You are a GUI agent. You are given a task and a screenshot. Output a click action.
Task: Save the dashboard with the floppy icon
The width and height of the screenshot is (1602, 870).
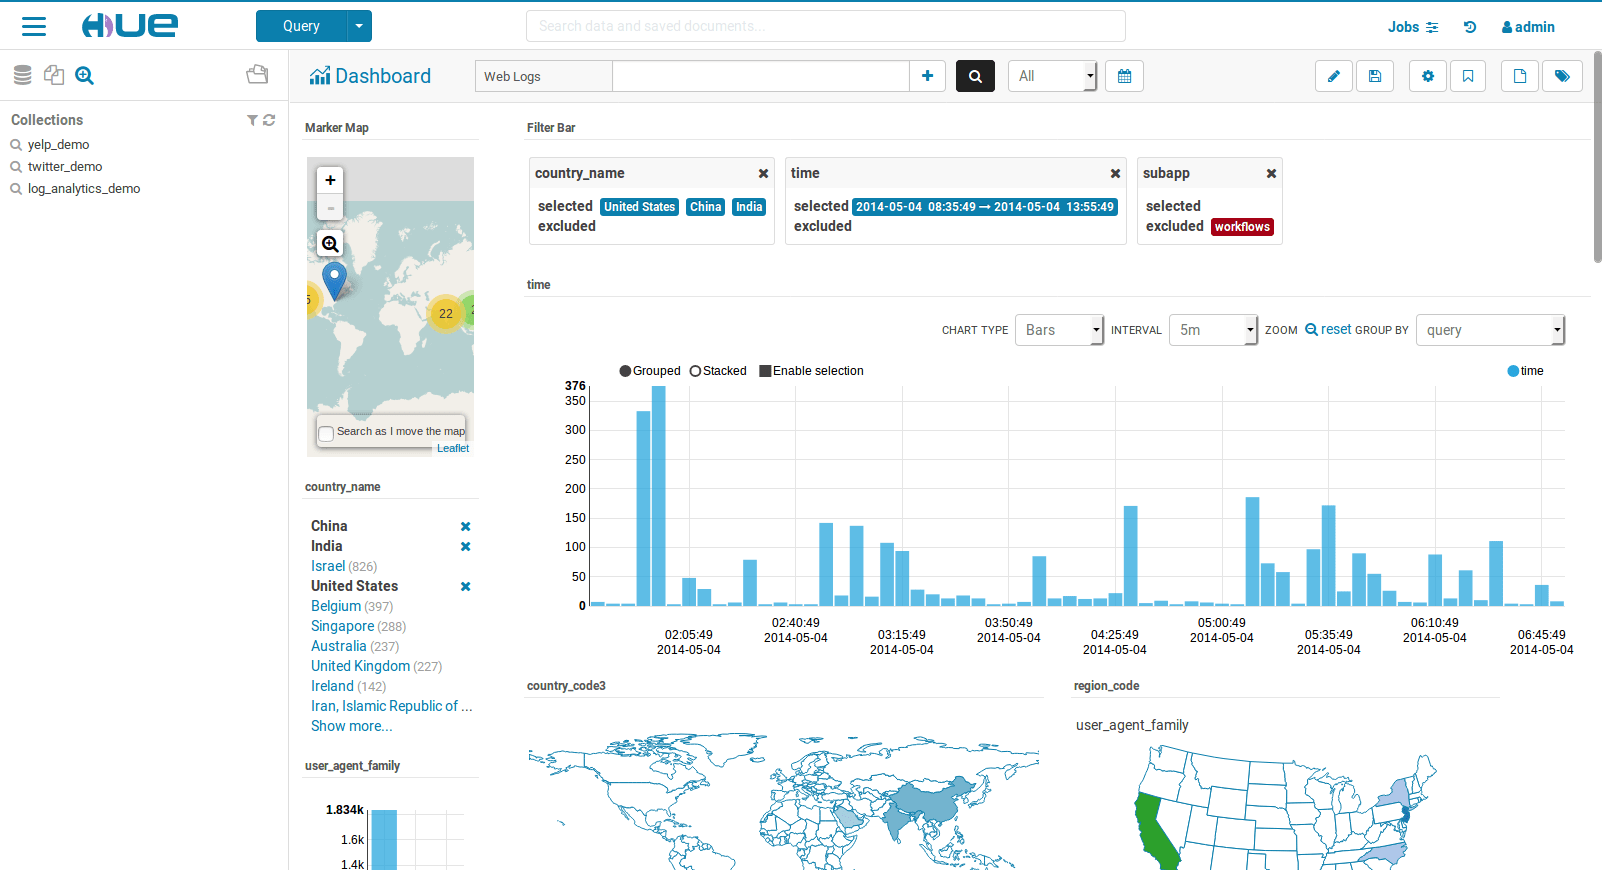1375,76
